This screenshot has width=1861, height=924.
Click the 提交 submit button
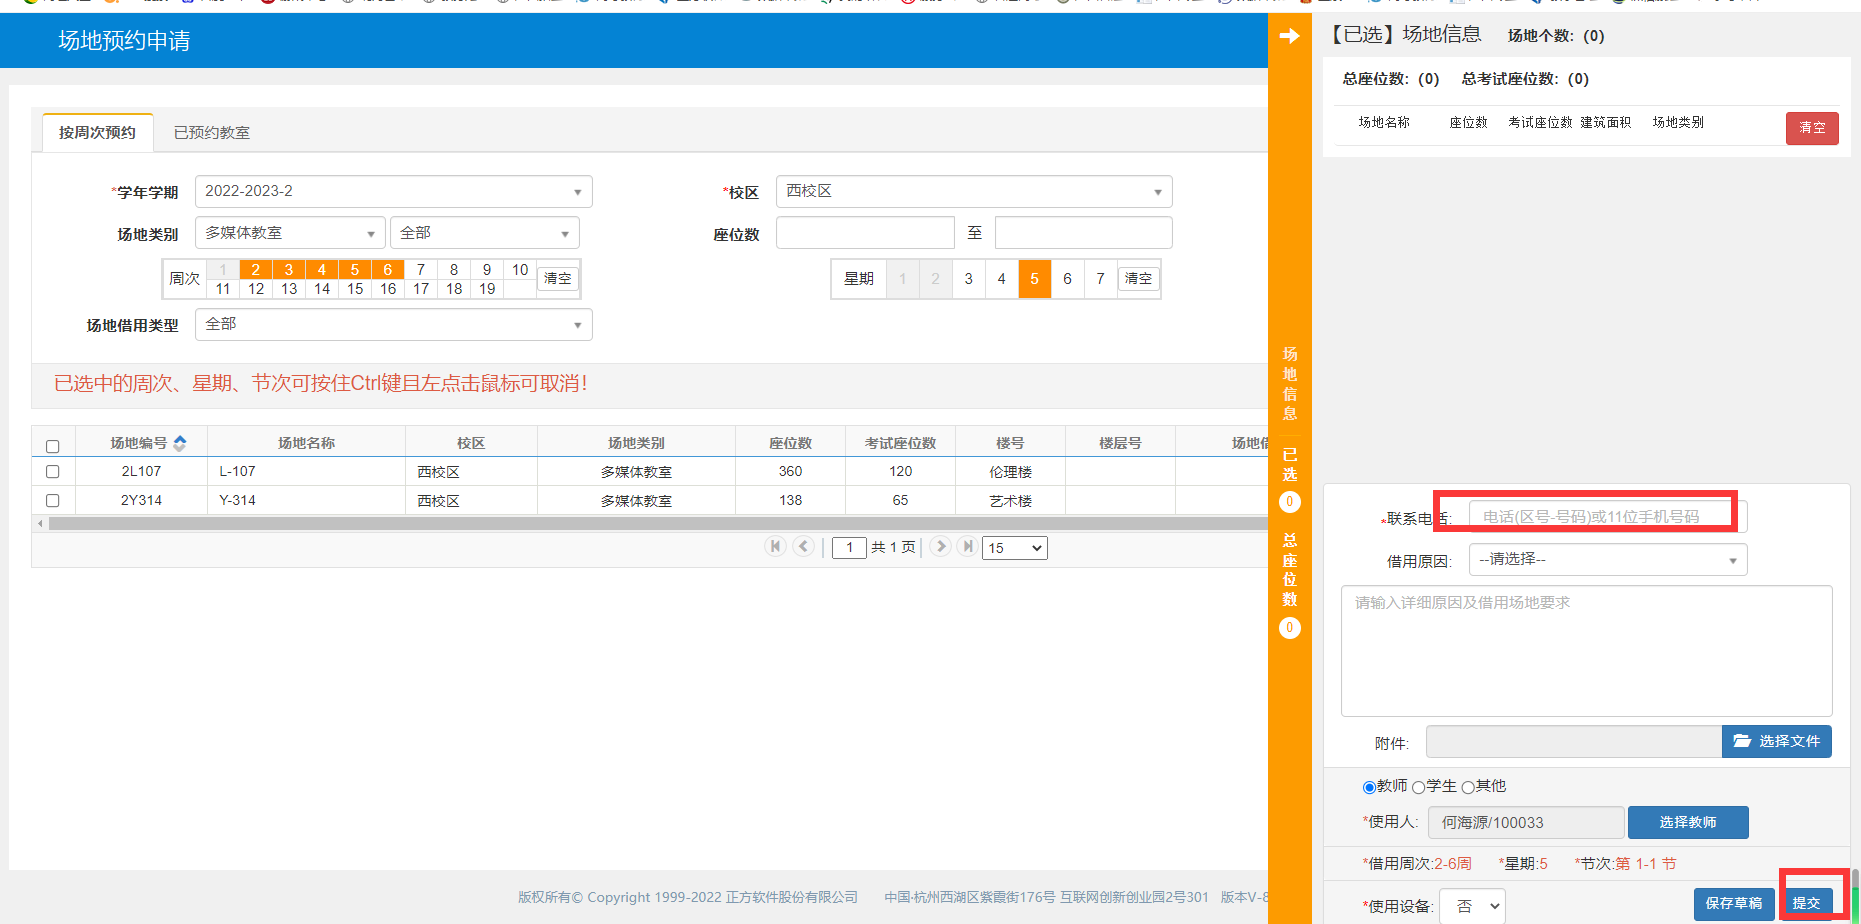(1806, 903)
